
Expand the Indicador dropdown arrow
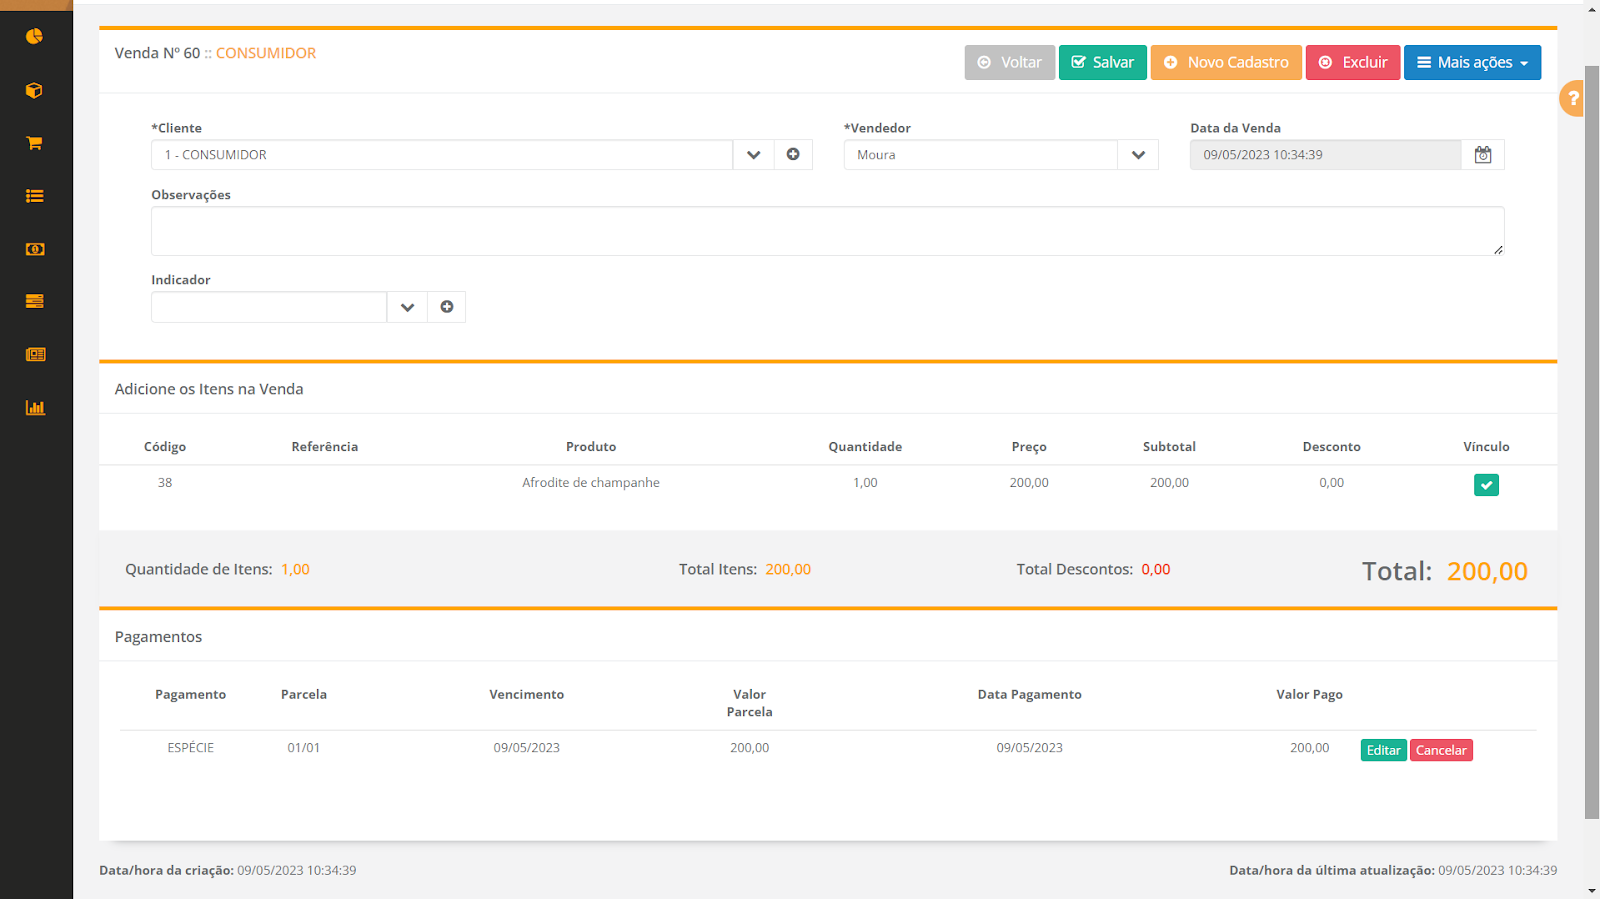point(407,307)
